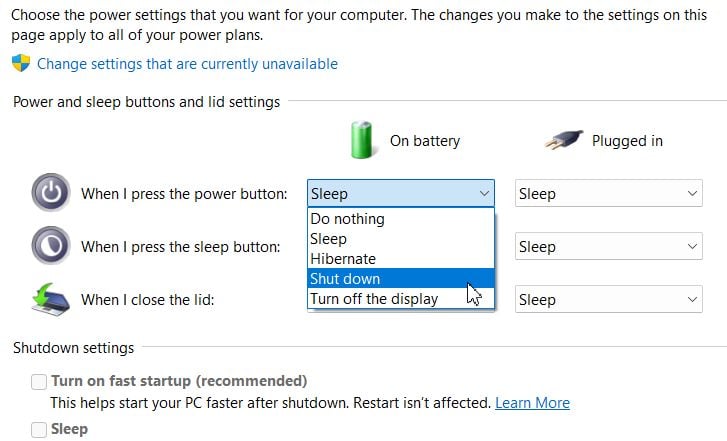Click the power plug icon
Screen dimensions: 727x441
click(564, 140)
